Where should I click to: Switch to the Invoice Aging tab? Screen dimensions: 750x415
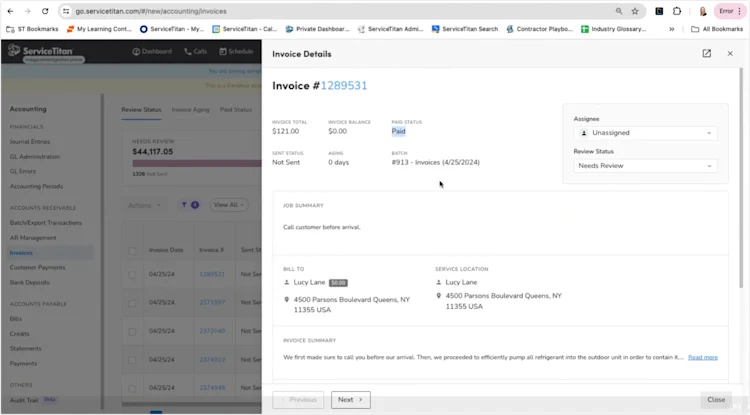[x=190, y=109]
